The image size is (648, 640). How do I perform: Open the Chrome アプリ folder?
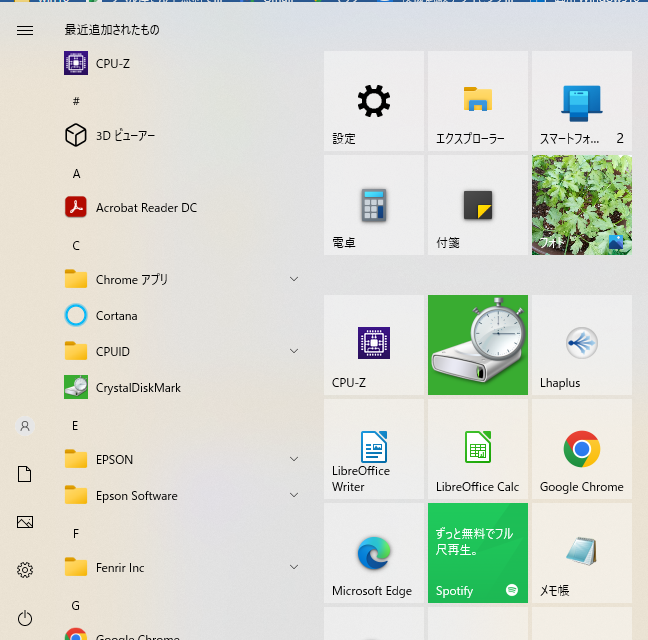click(x=182, y=279)
